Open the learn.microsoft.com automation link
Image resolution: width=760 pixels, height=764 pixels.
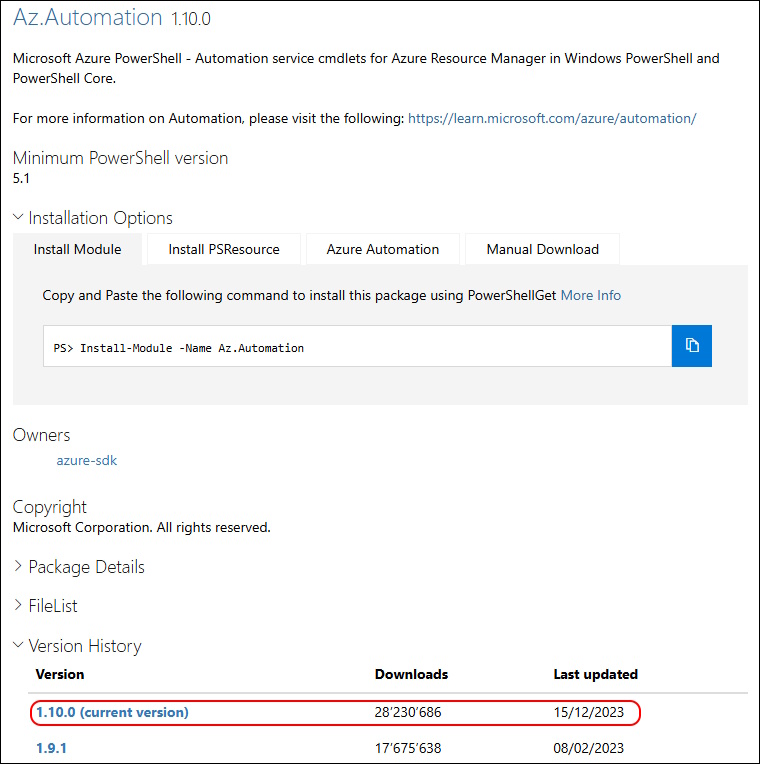552,118
